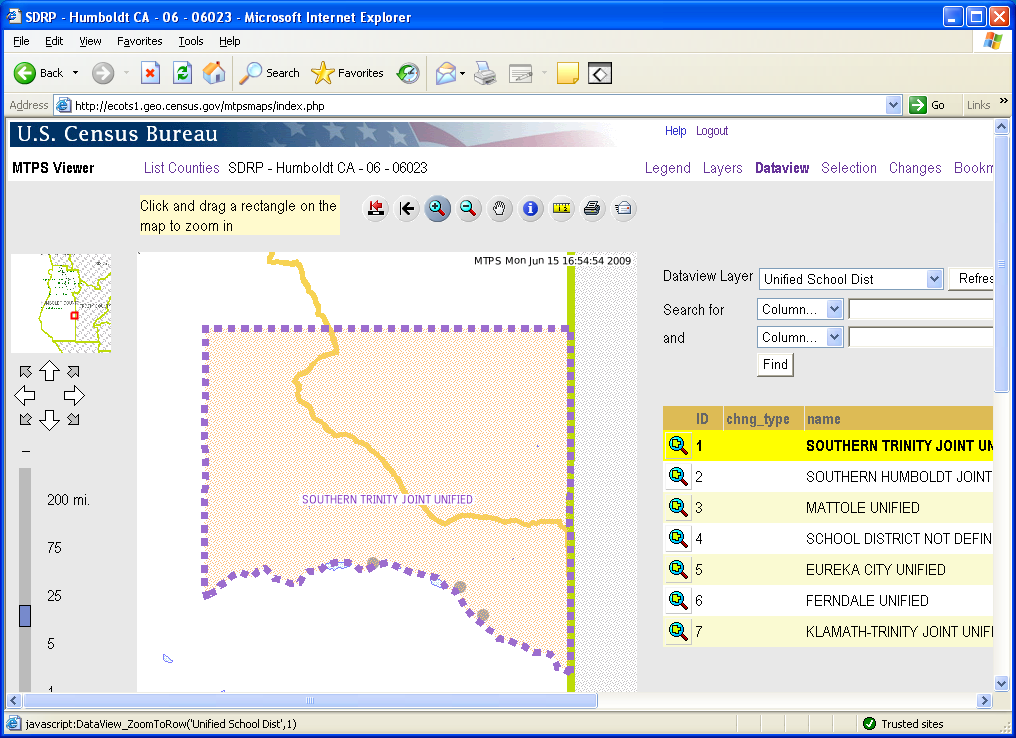Click the email envelope map tool

click(x=623, y=208)
